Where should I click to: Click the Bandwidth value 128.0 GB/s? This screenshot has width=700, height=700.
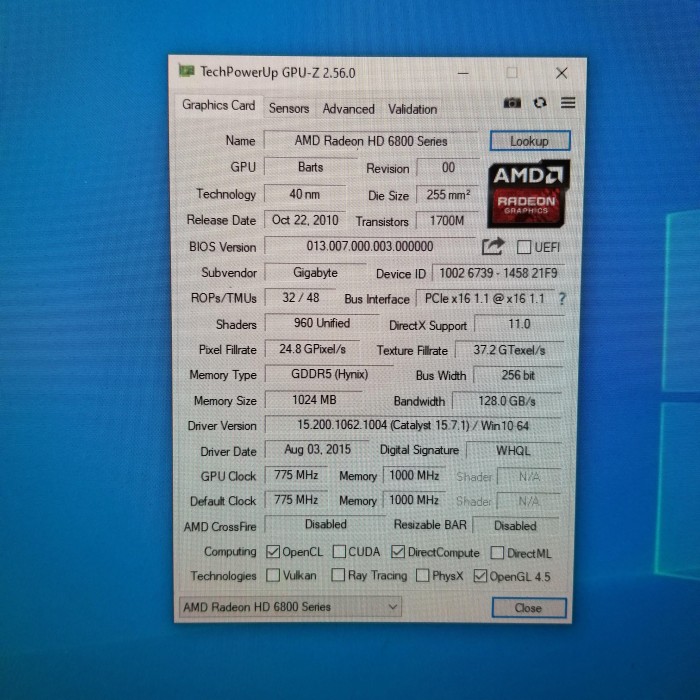click(x=507, y=401)
